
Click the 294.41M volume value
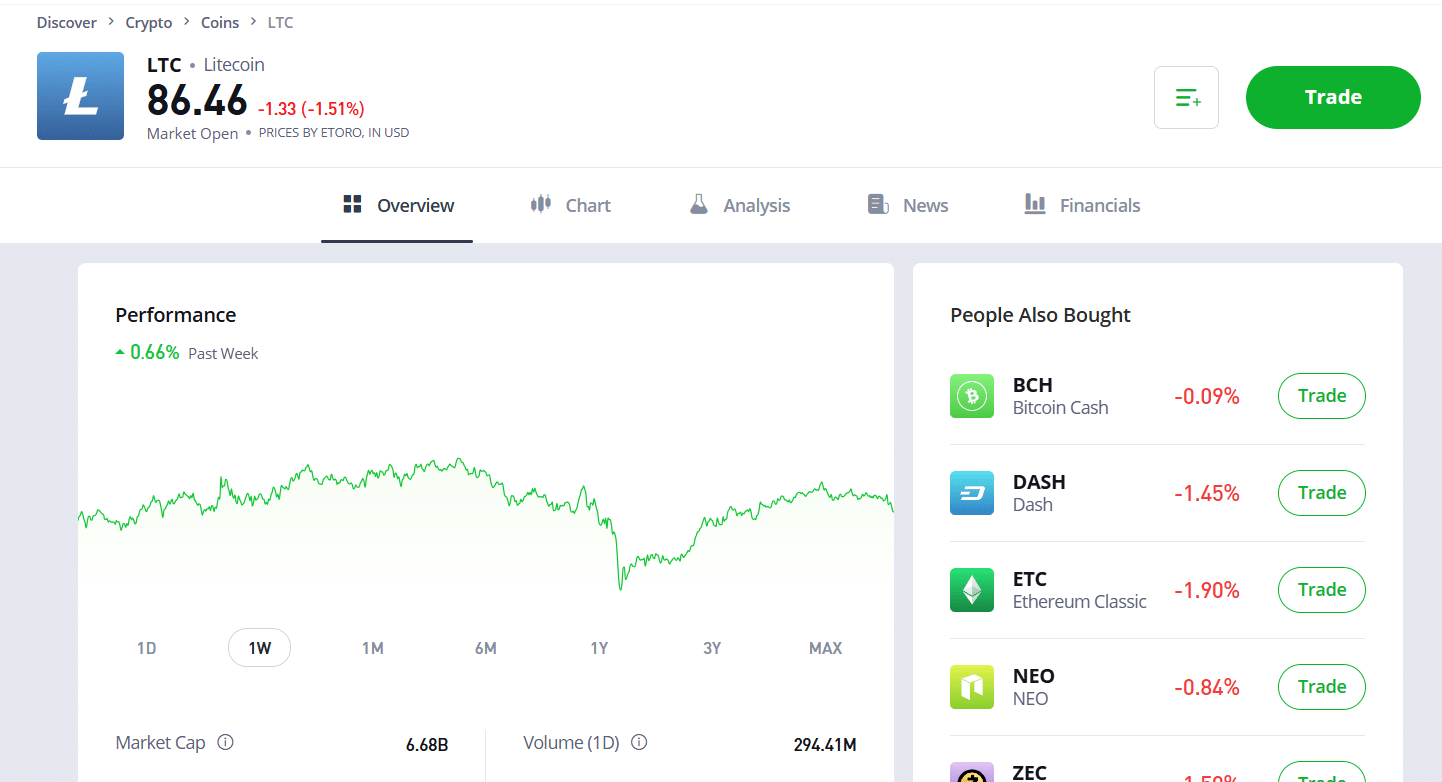click(x=825, y=745)
